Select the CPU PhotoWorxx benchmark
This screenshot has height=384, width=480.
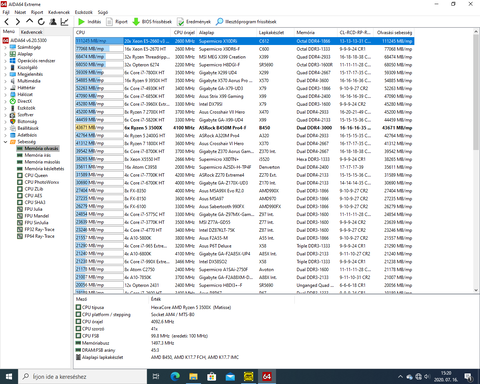click(38, 182)
